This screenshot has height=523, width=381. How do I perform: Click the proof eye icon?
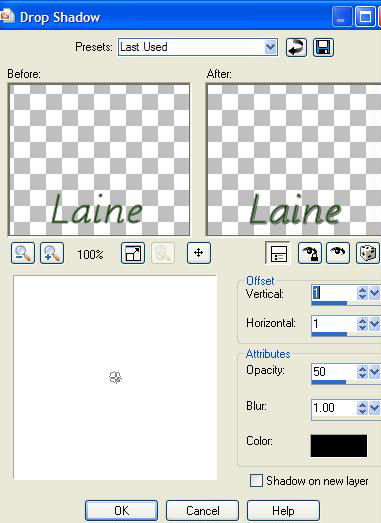pyautogui.click(x=338, y=253)
